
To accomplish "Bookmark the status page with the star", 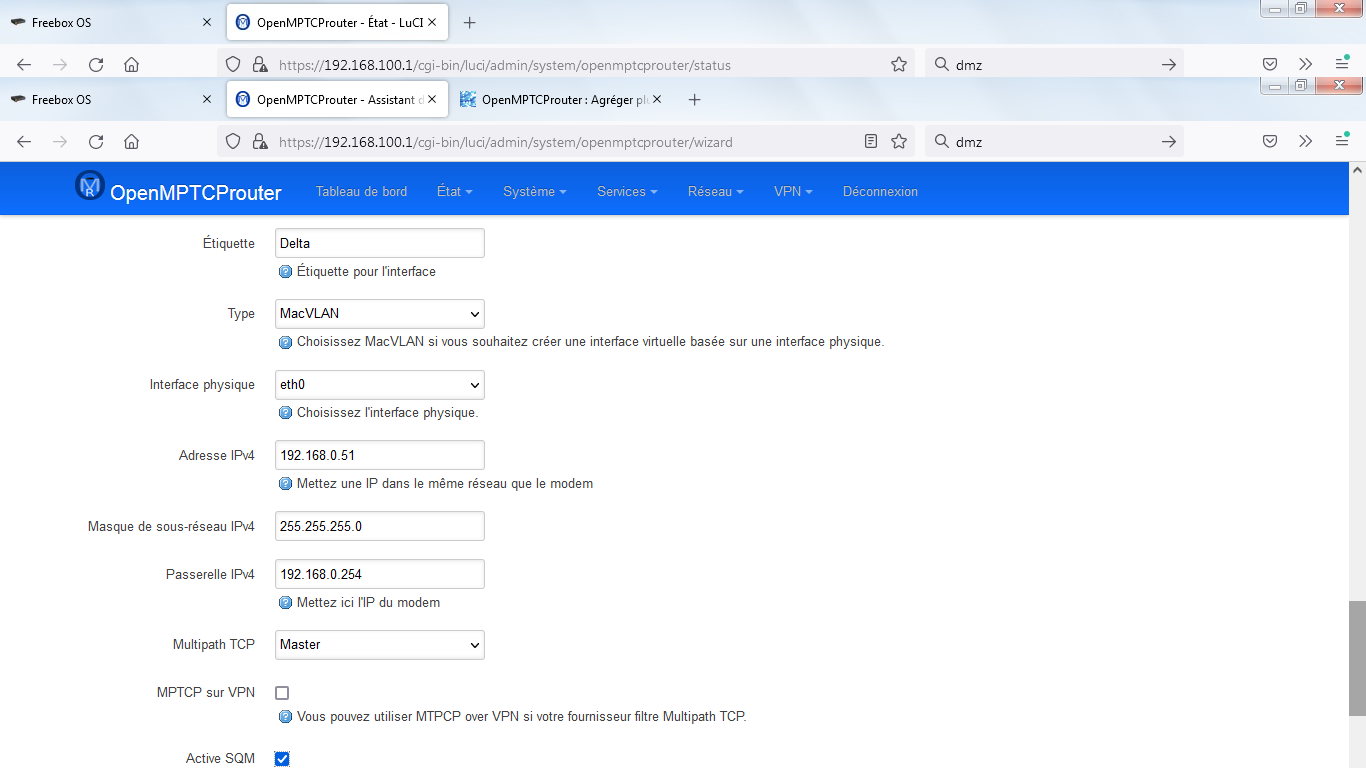I will click(x=899, y=65).
